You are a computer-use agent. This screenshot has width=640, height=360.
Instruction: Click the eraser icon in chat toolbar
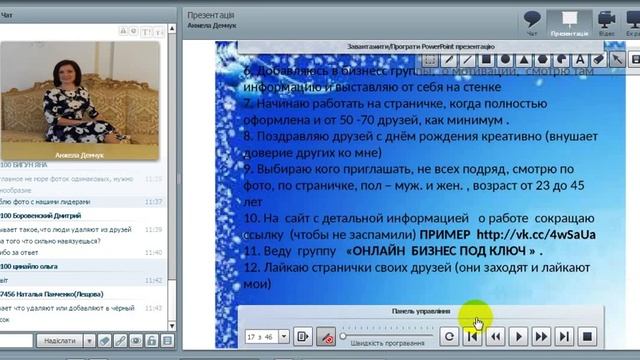point(104,340)
